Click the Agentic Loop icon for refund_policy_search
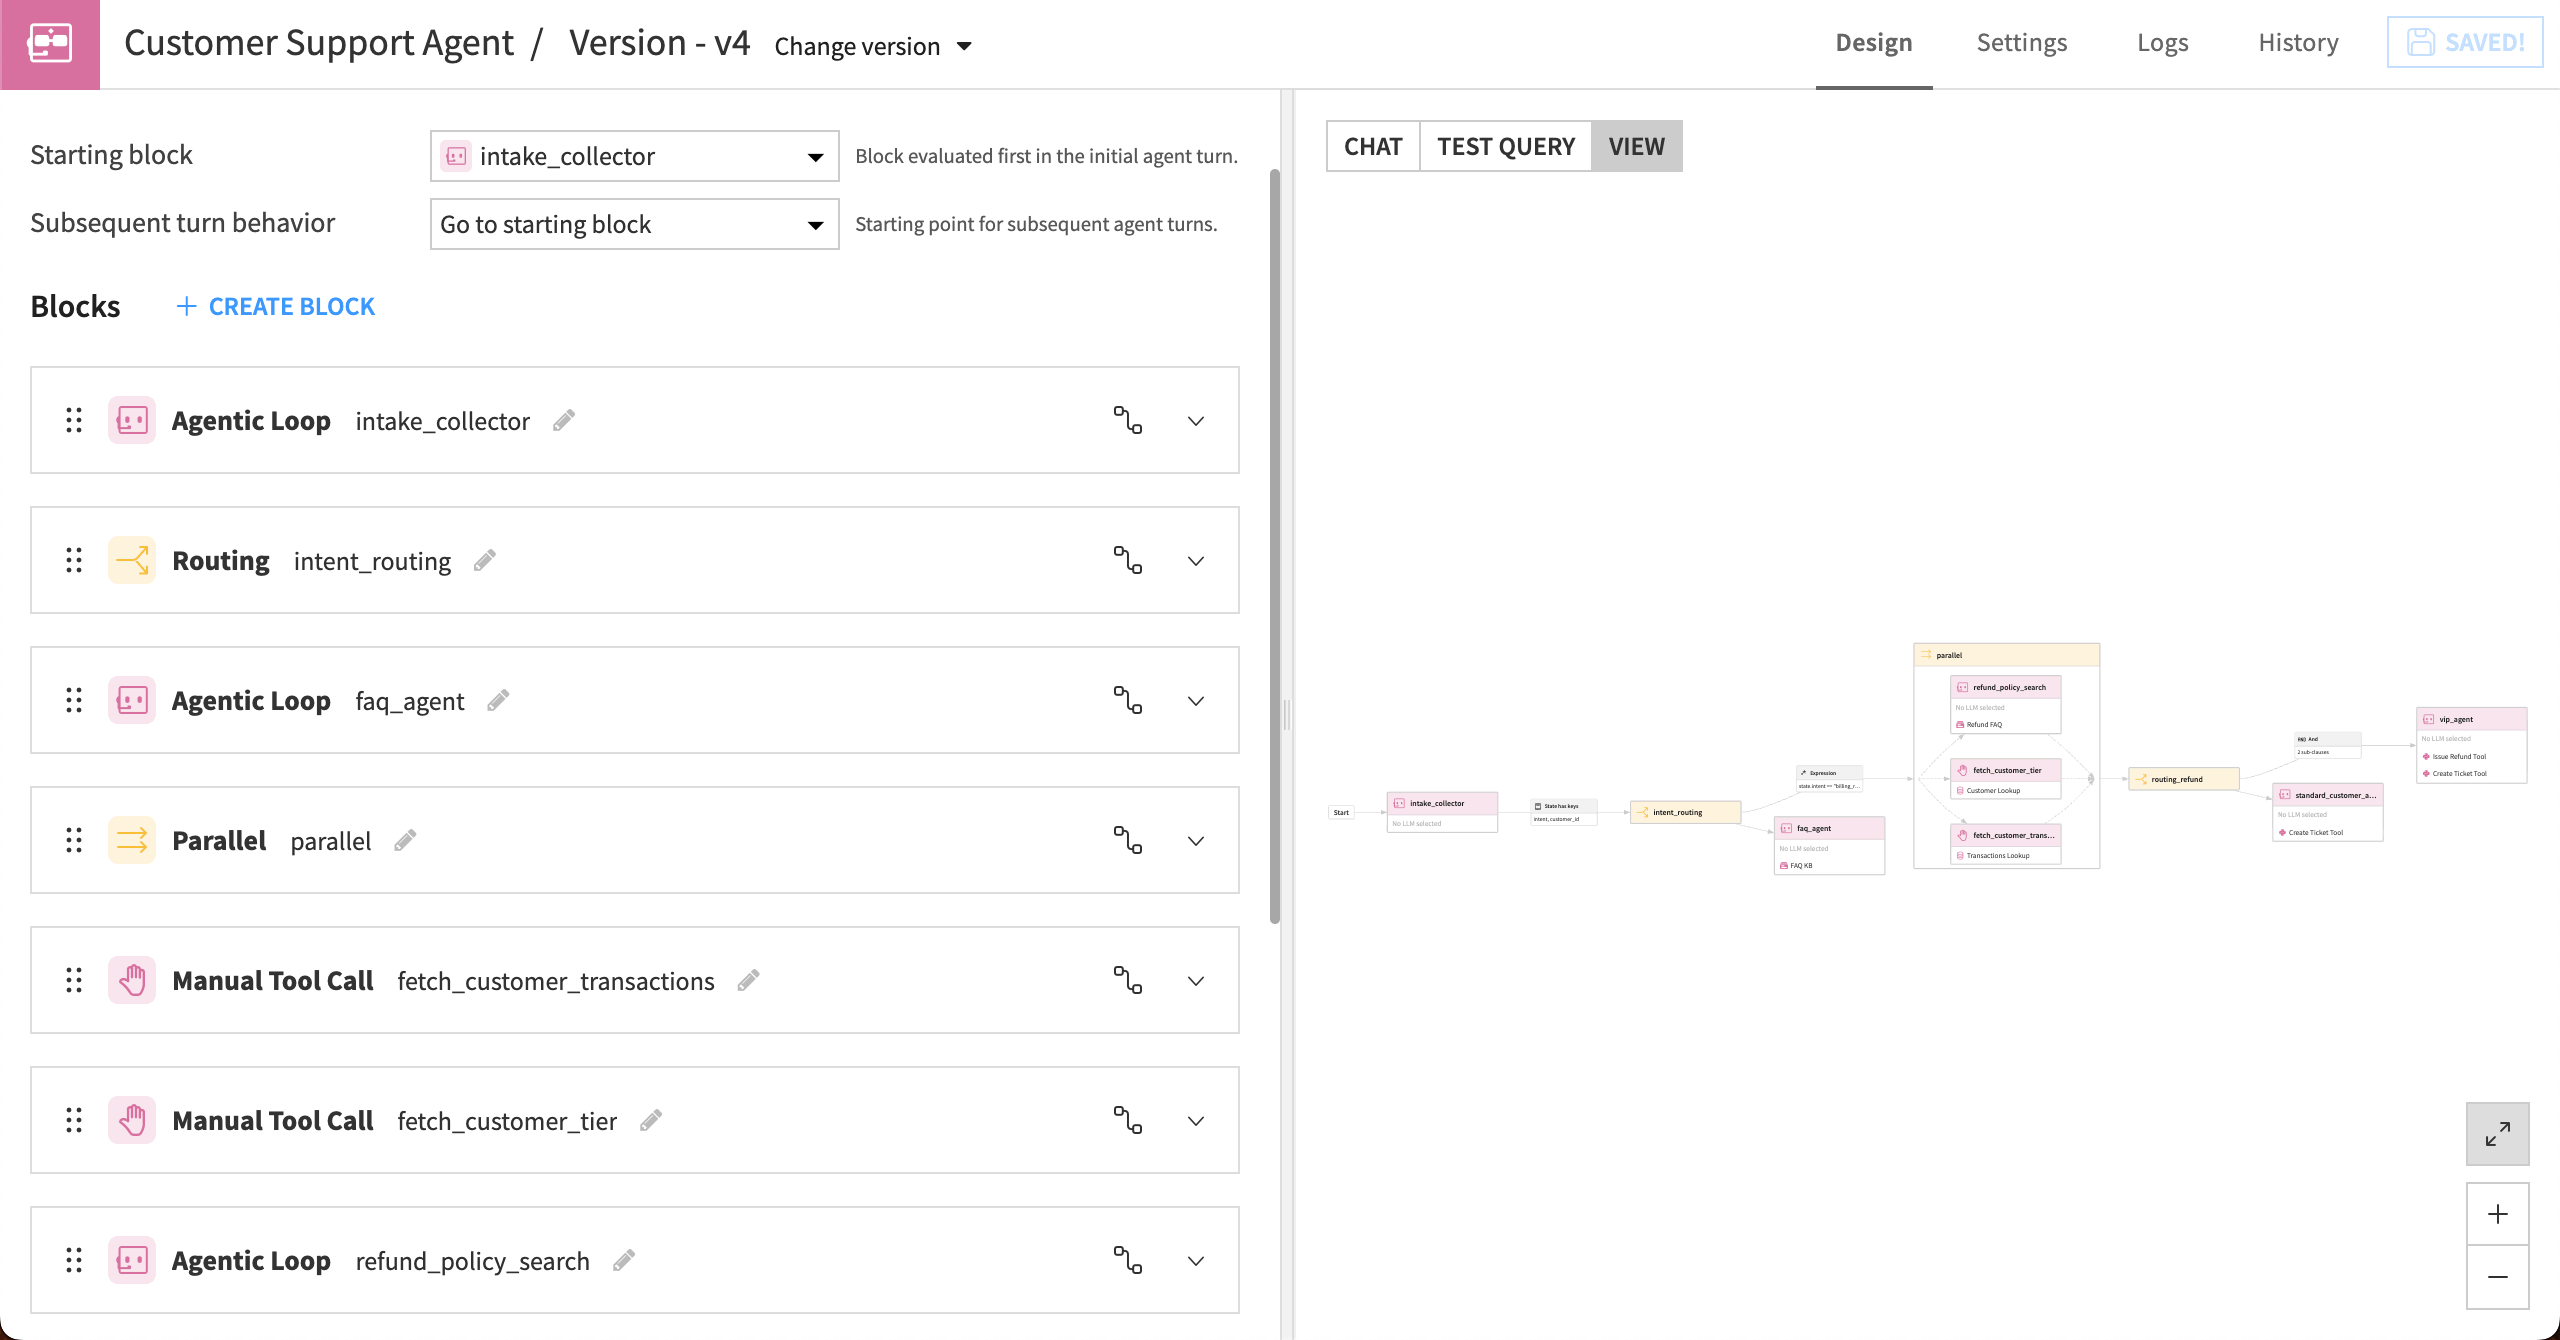 tap(131, 1260)
